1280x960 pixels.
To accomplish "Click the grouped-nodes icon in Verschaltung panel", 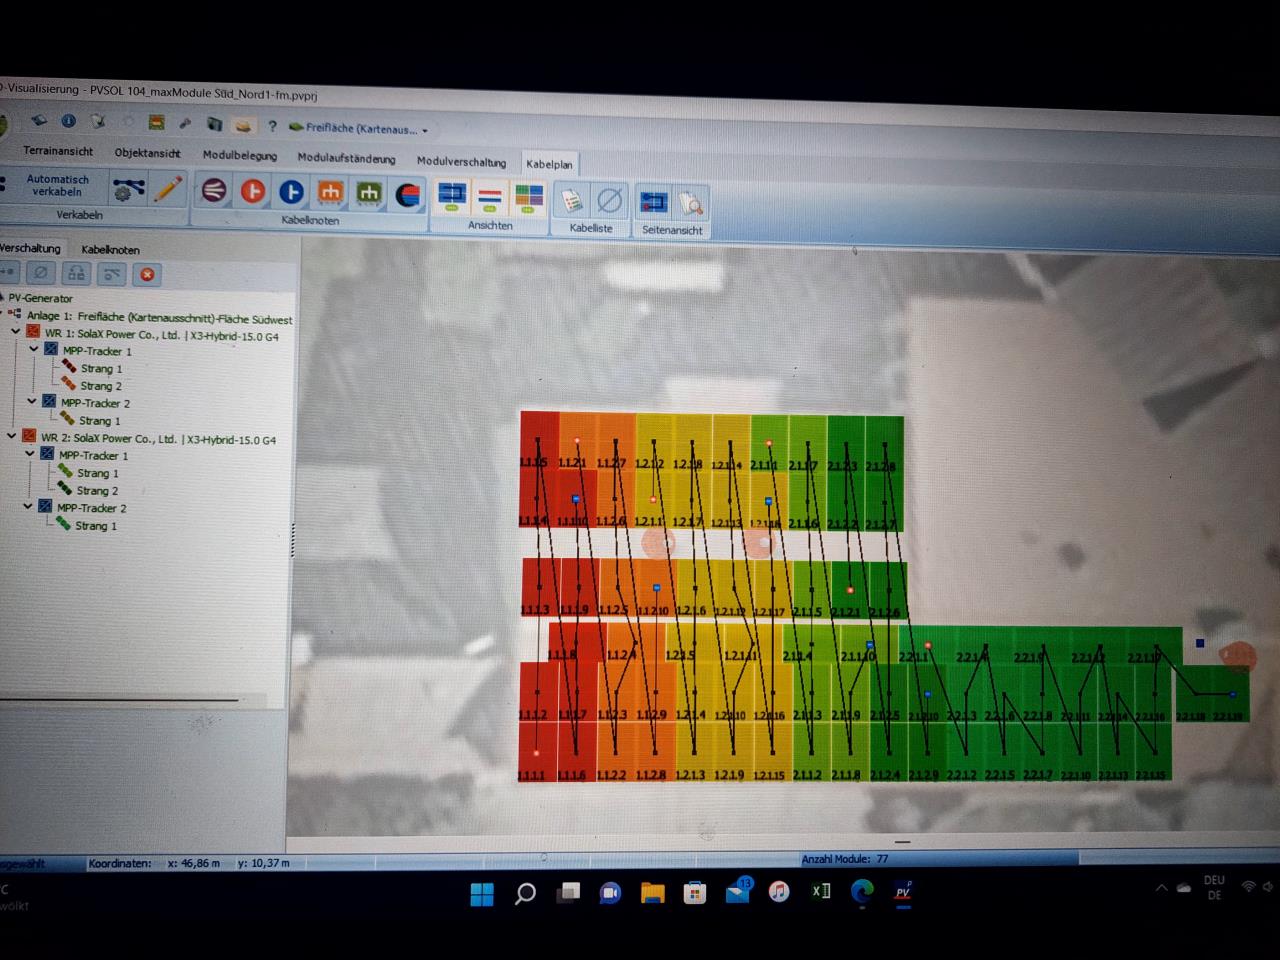I will click(76, 273).
